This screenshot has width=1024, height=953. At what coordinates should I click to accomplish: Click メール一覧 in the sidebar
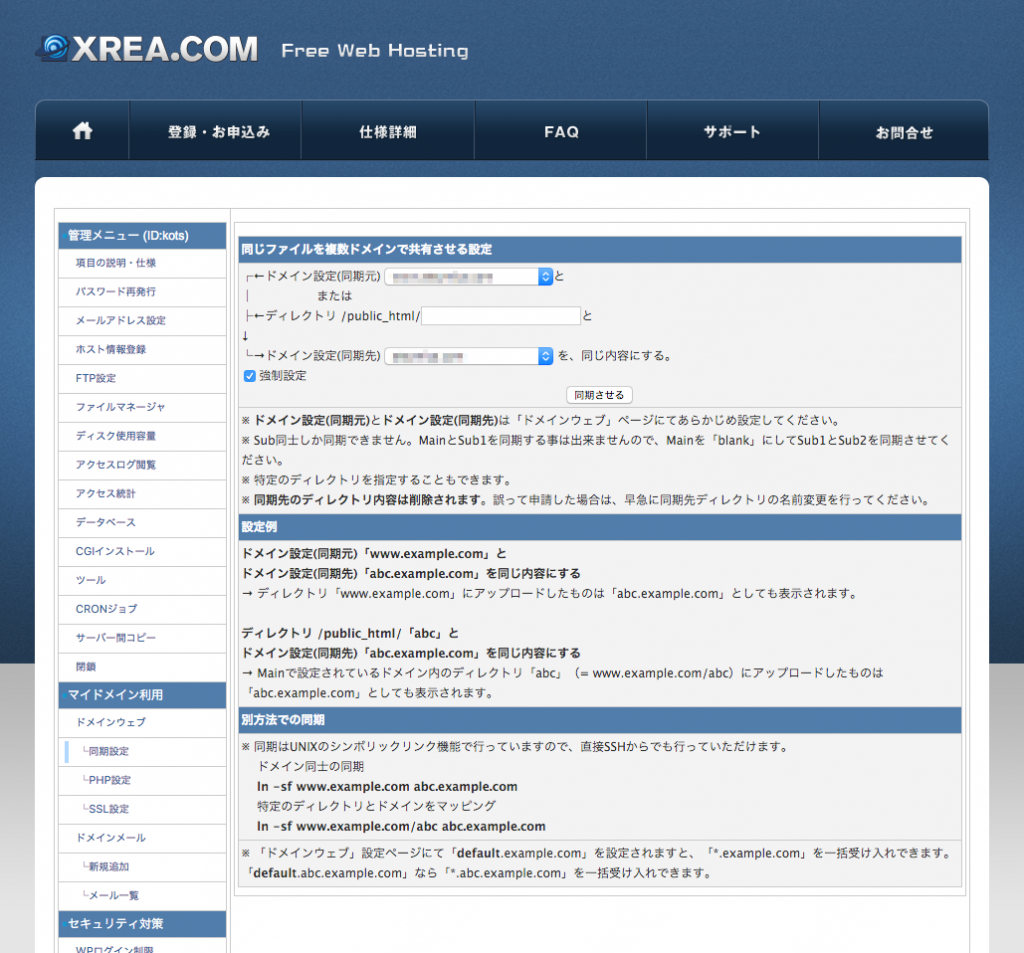(x=113, y=896)
